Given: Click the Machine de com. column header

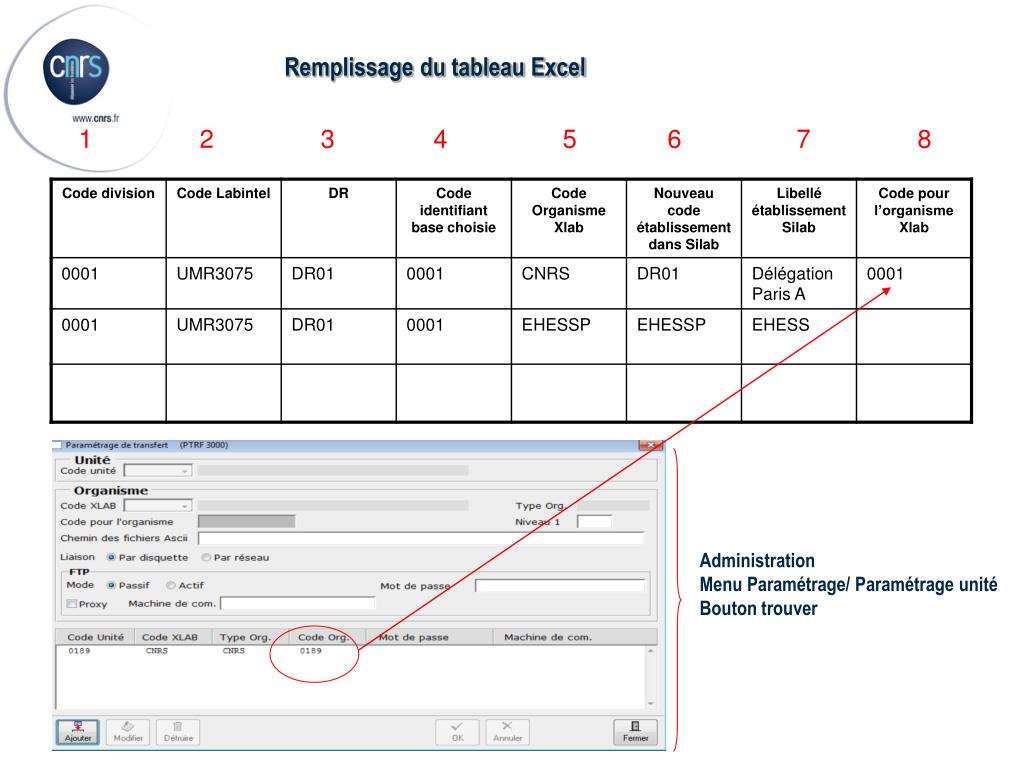Looking at the screenshot, I should pos(548,637).
